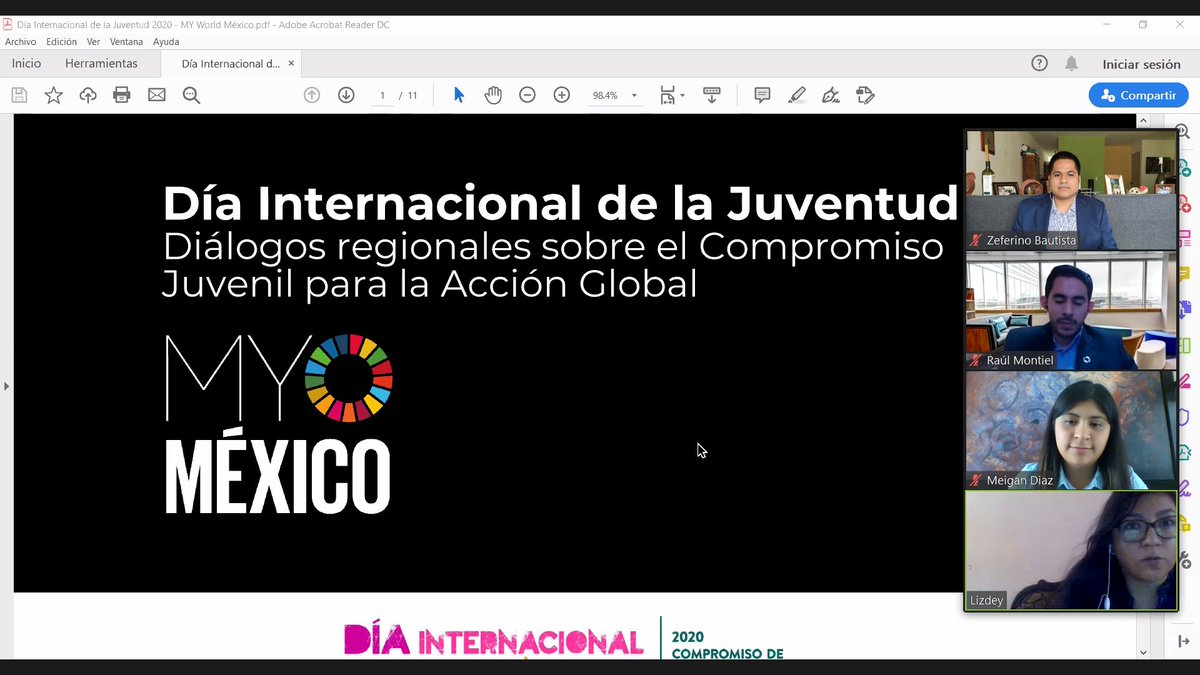This screenshot has width=1200, height=675.
Task: Click Iniciar sesión
Action: pyautogui.click(x=1142, y=64)
